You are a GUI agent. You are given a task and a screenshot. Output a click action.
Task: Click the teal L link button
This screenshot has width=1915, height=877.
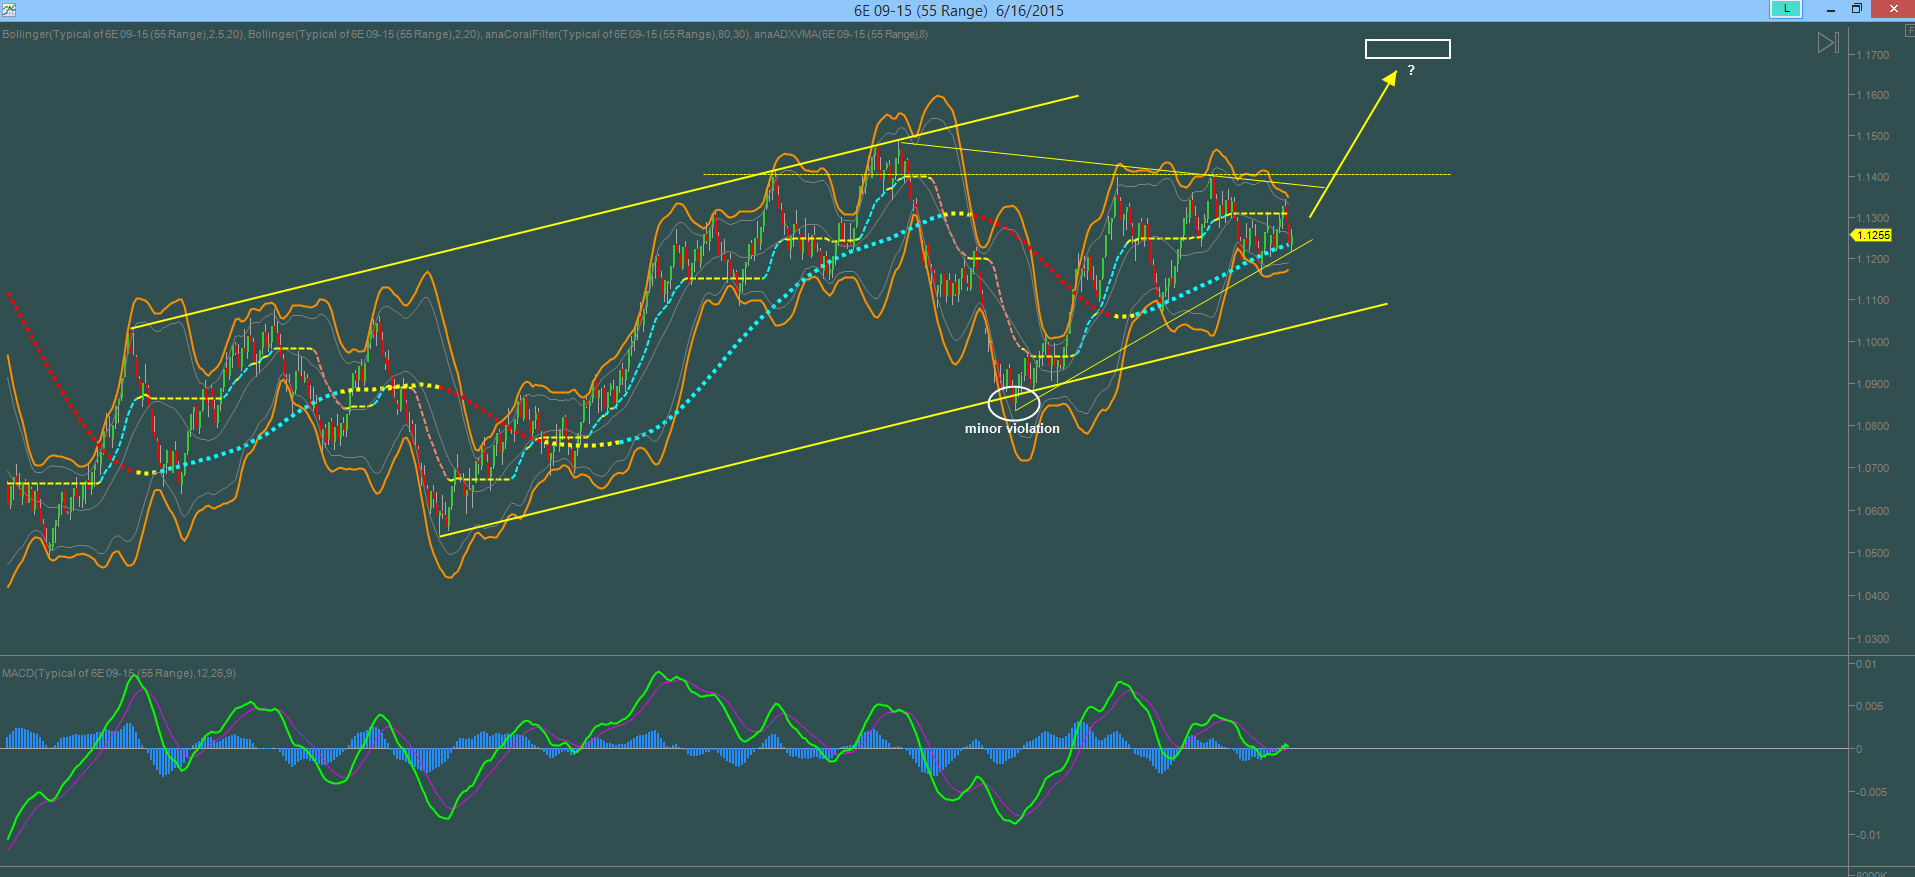[1785, 9]
